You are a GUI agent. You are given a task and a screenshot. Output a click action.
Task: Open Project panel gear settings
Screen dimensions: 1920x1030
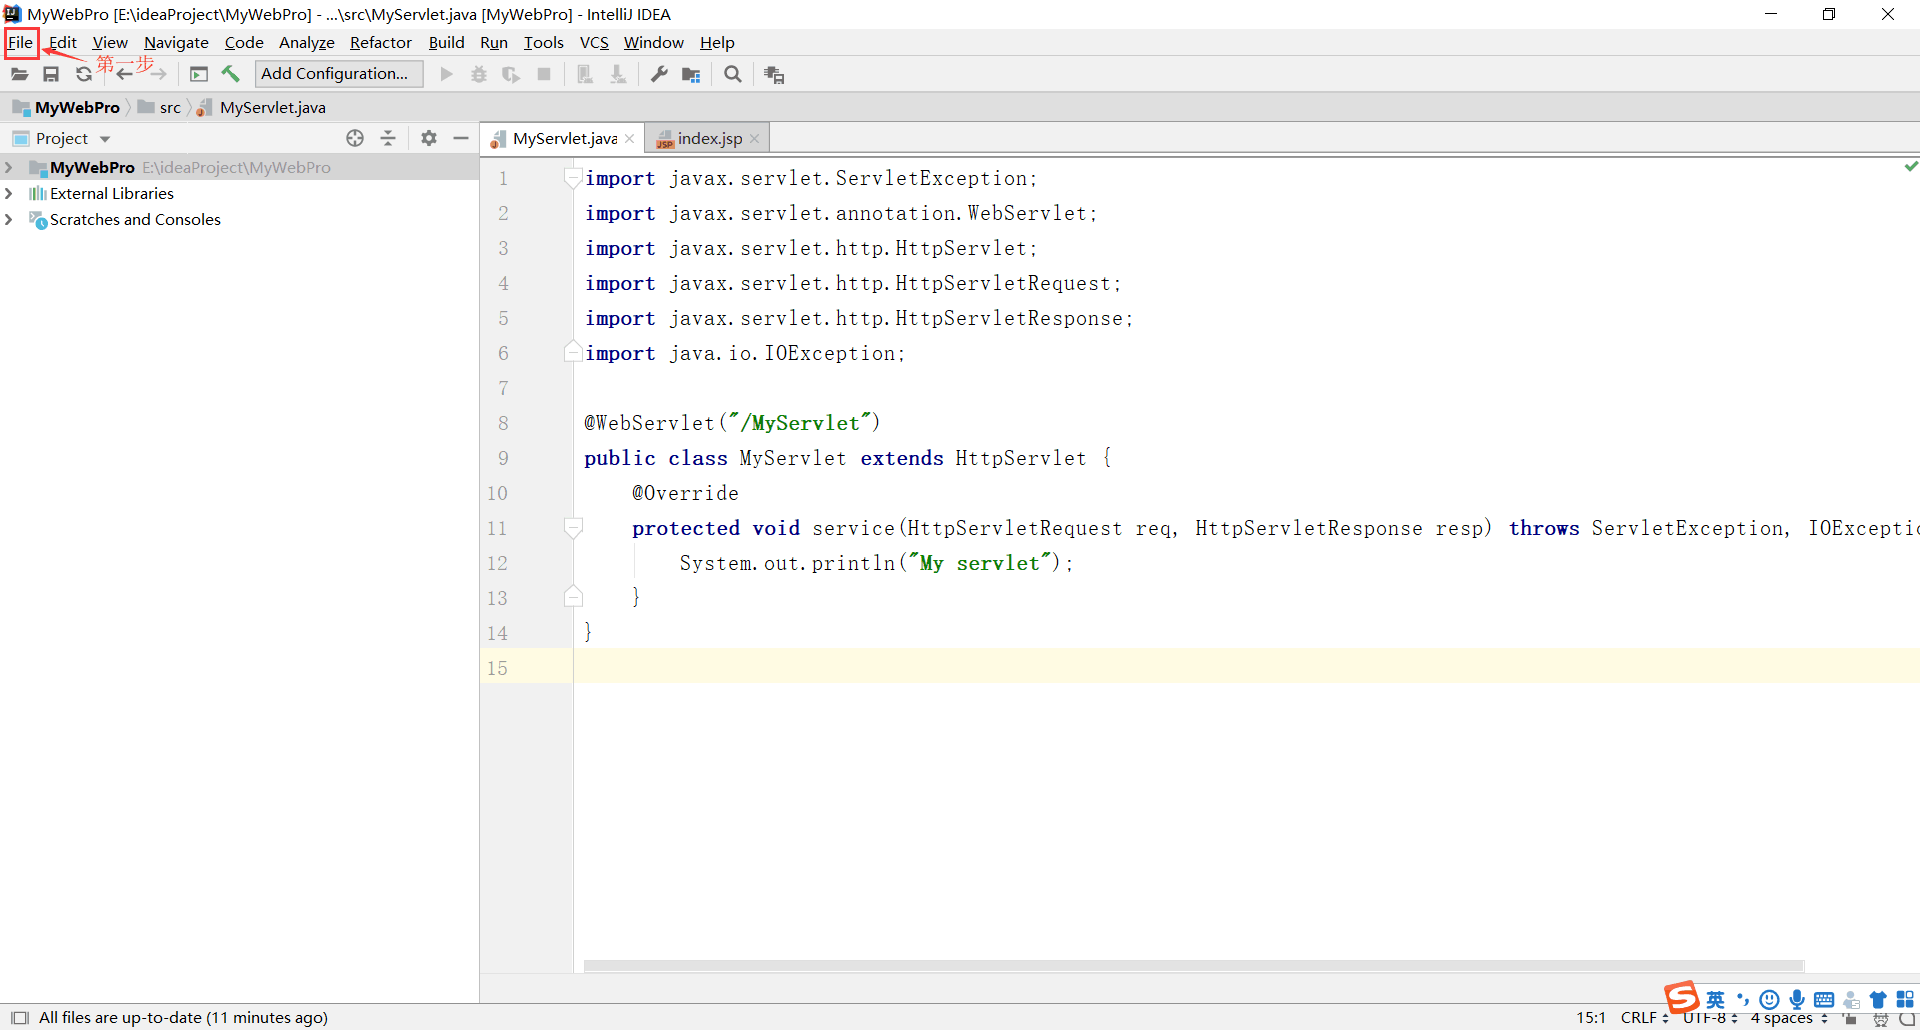tap(429, 138)
